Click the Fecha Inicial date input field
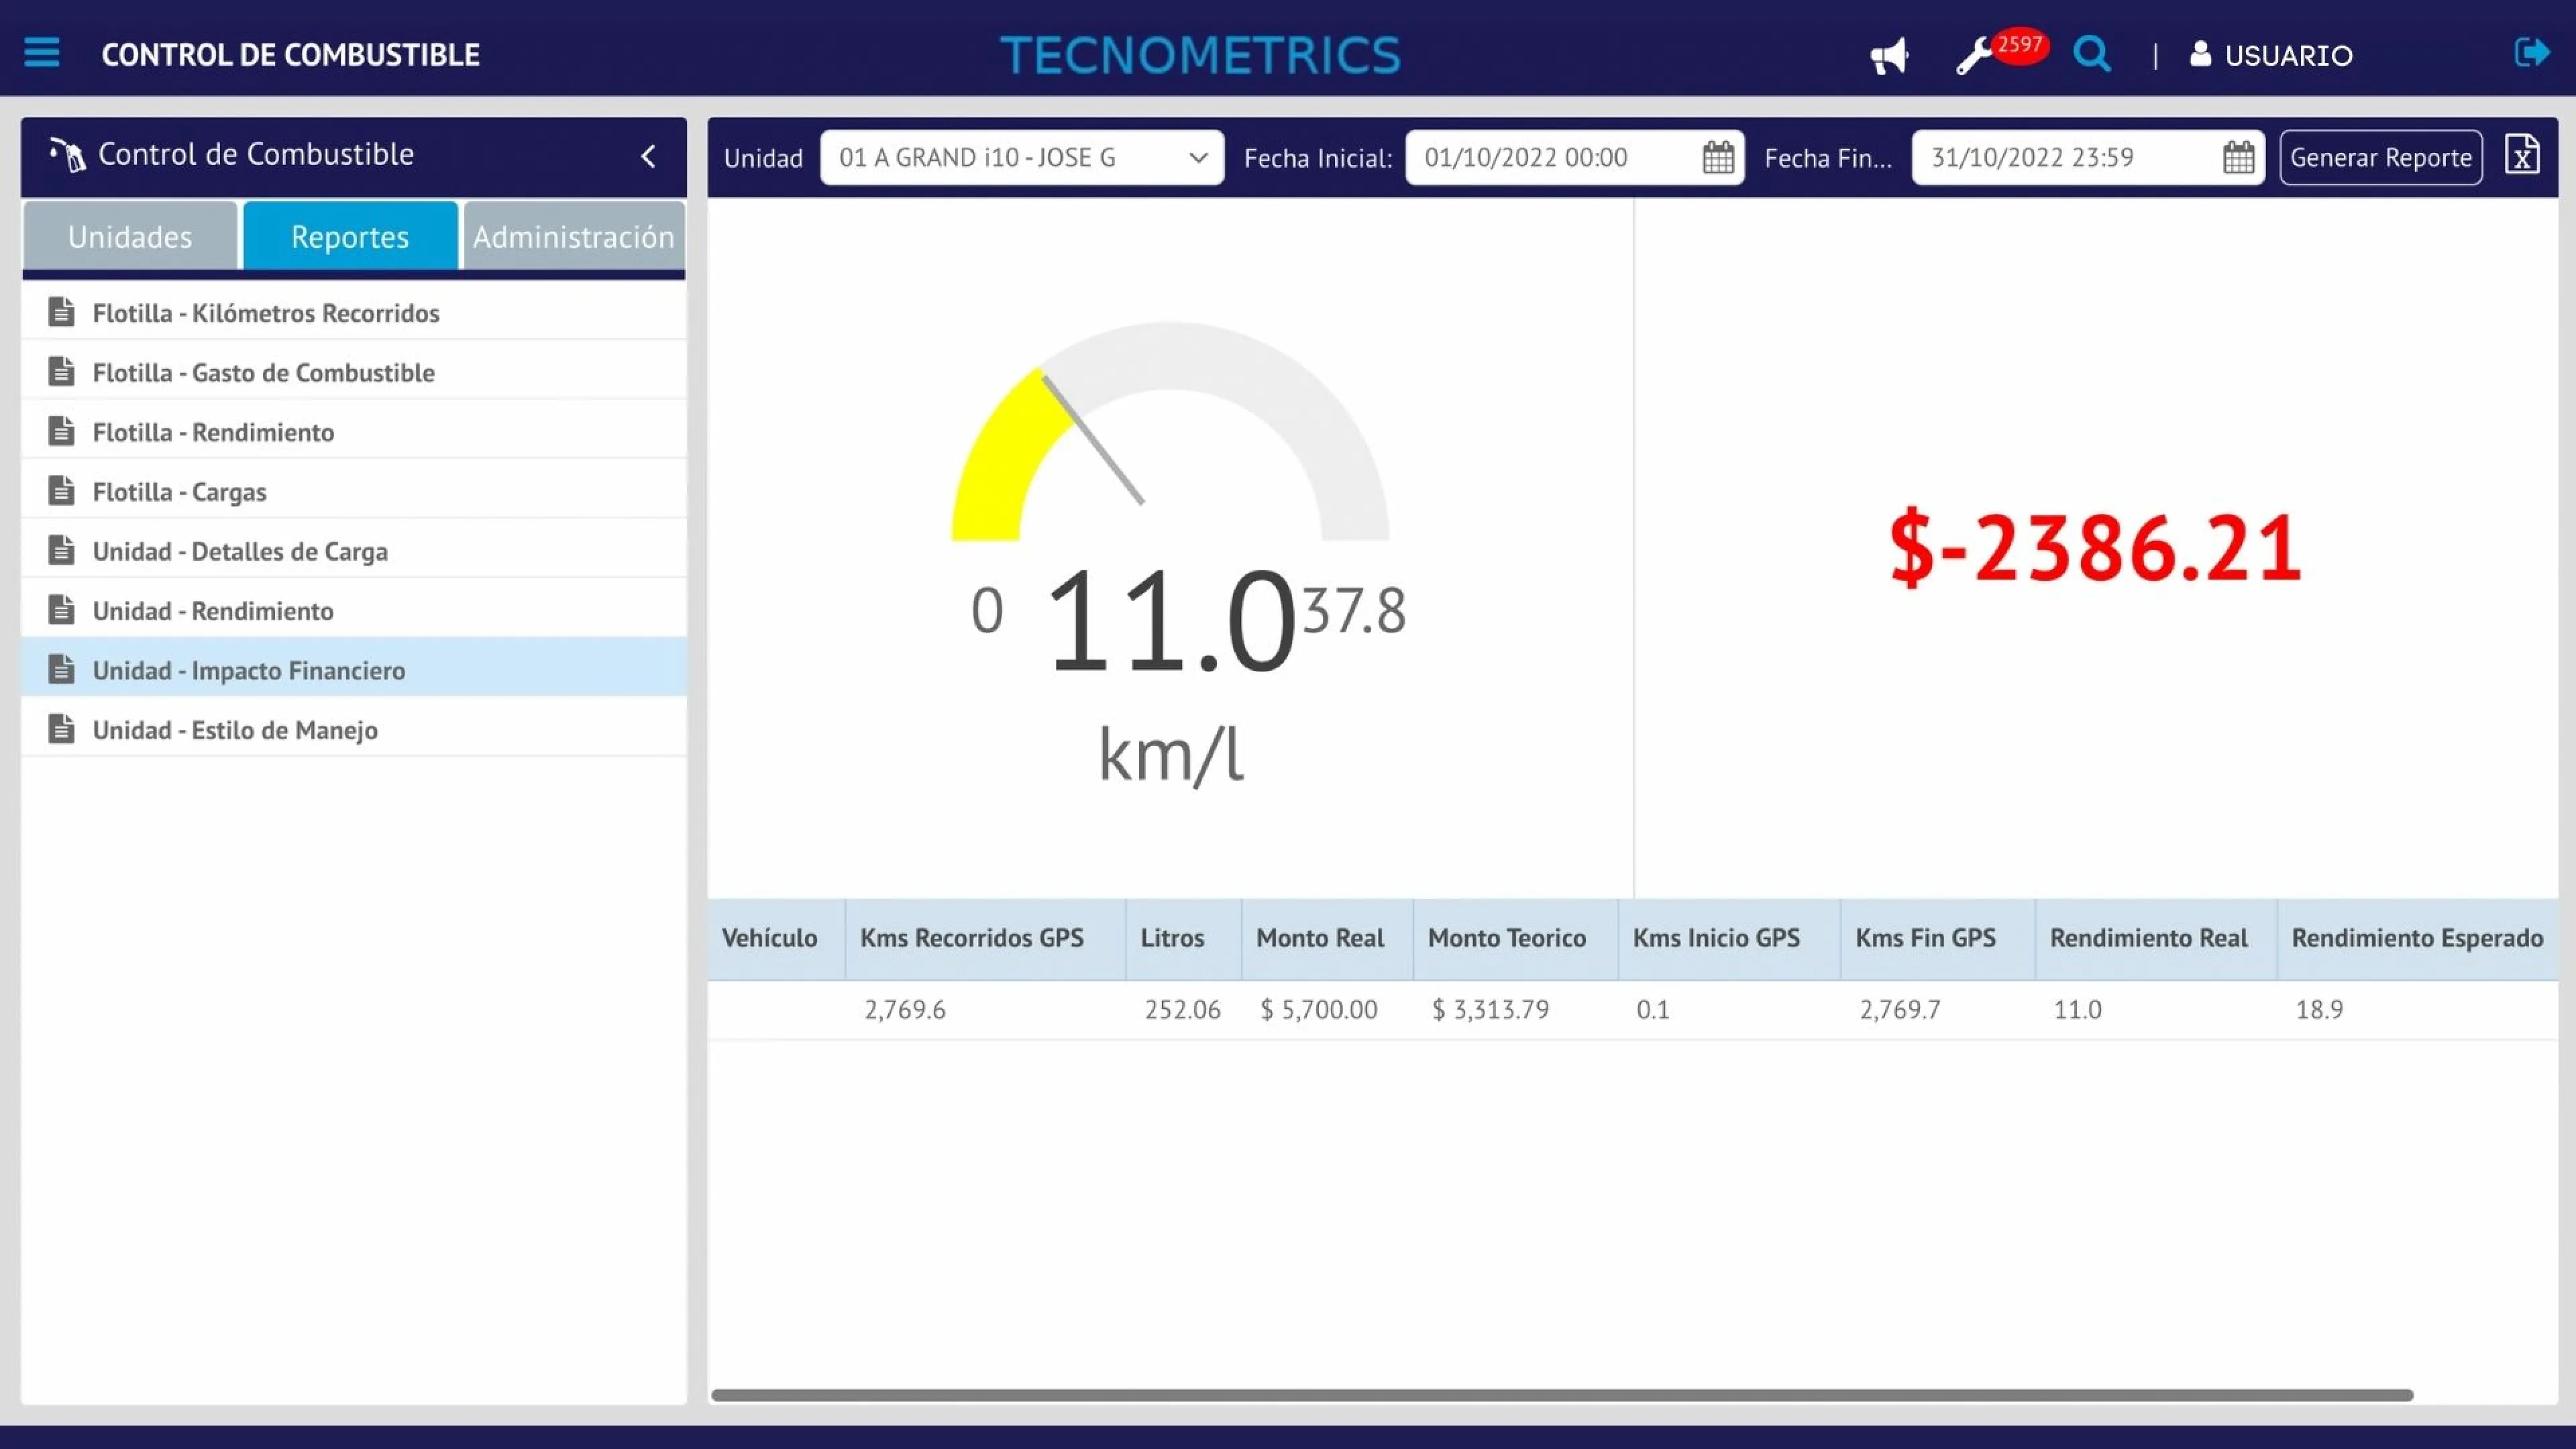The height and width of the screenshot is (1449, 2576). [1540, 157]
